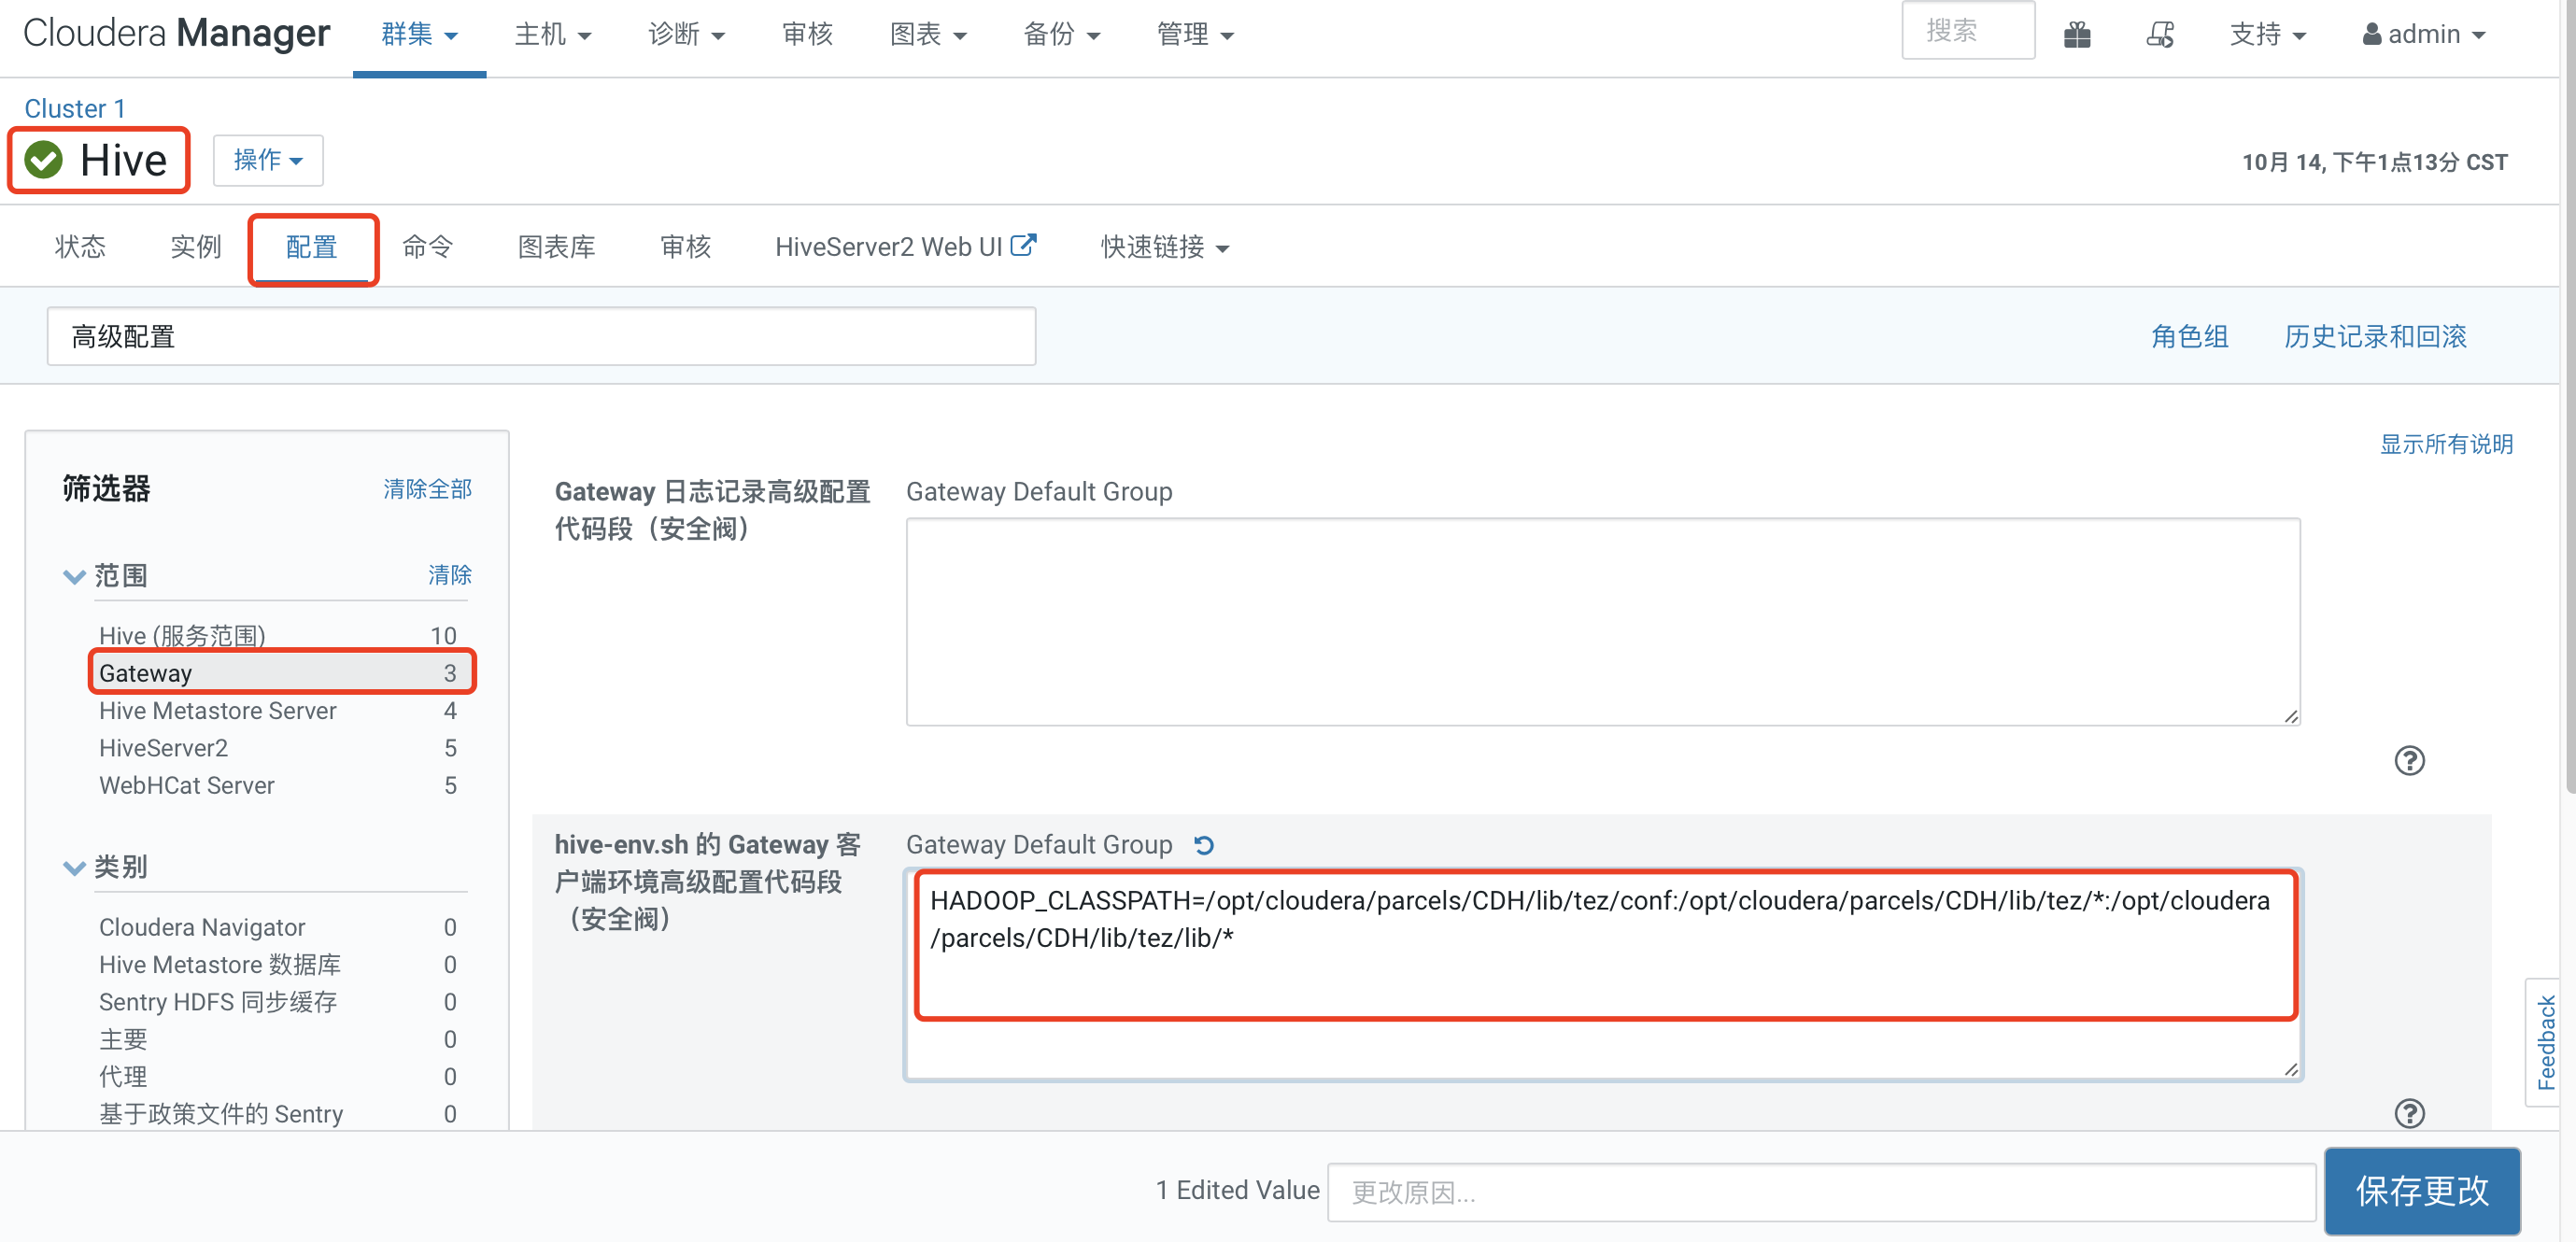Filter by HiveServer2 scope
Viewport: 2576px width, 1242px height.
point(278,748)
